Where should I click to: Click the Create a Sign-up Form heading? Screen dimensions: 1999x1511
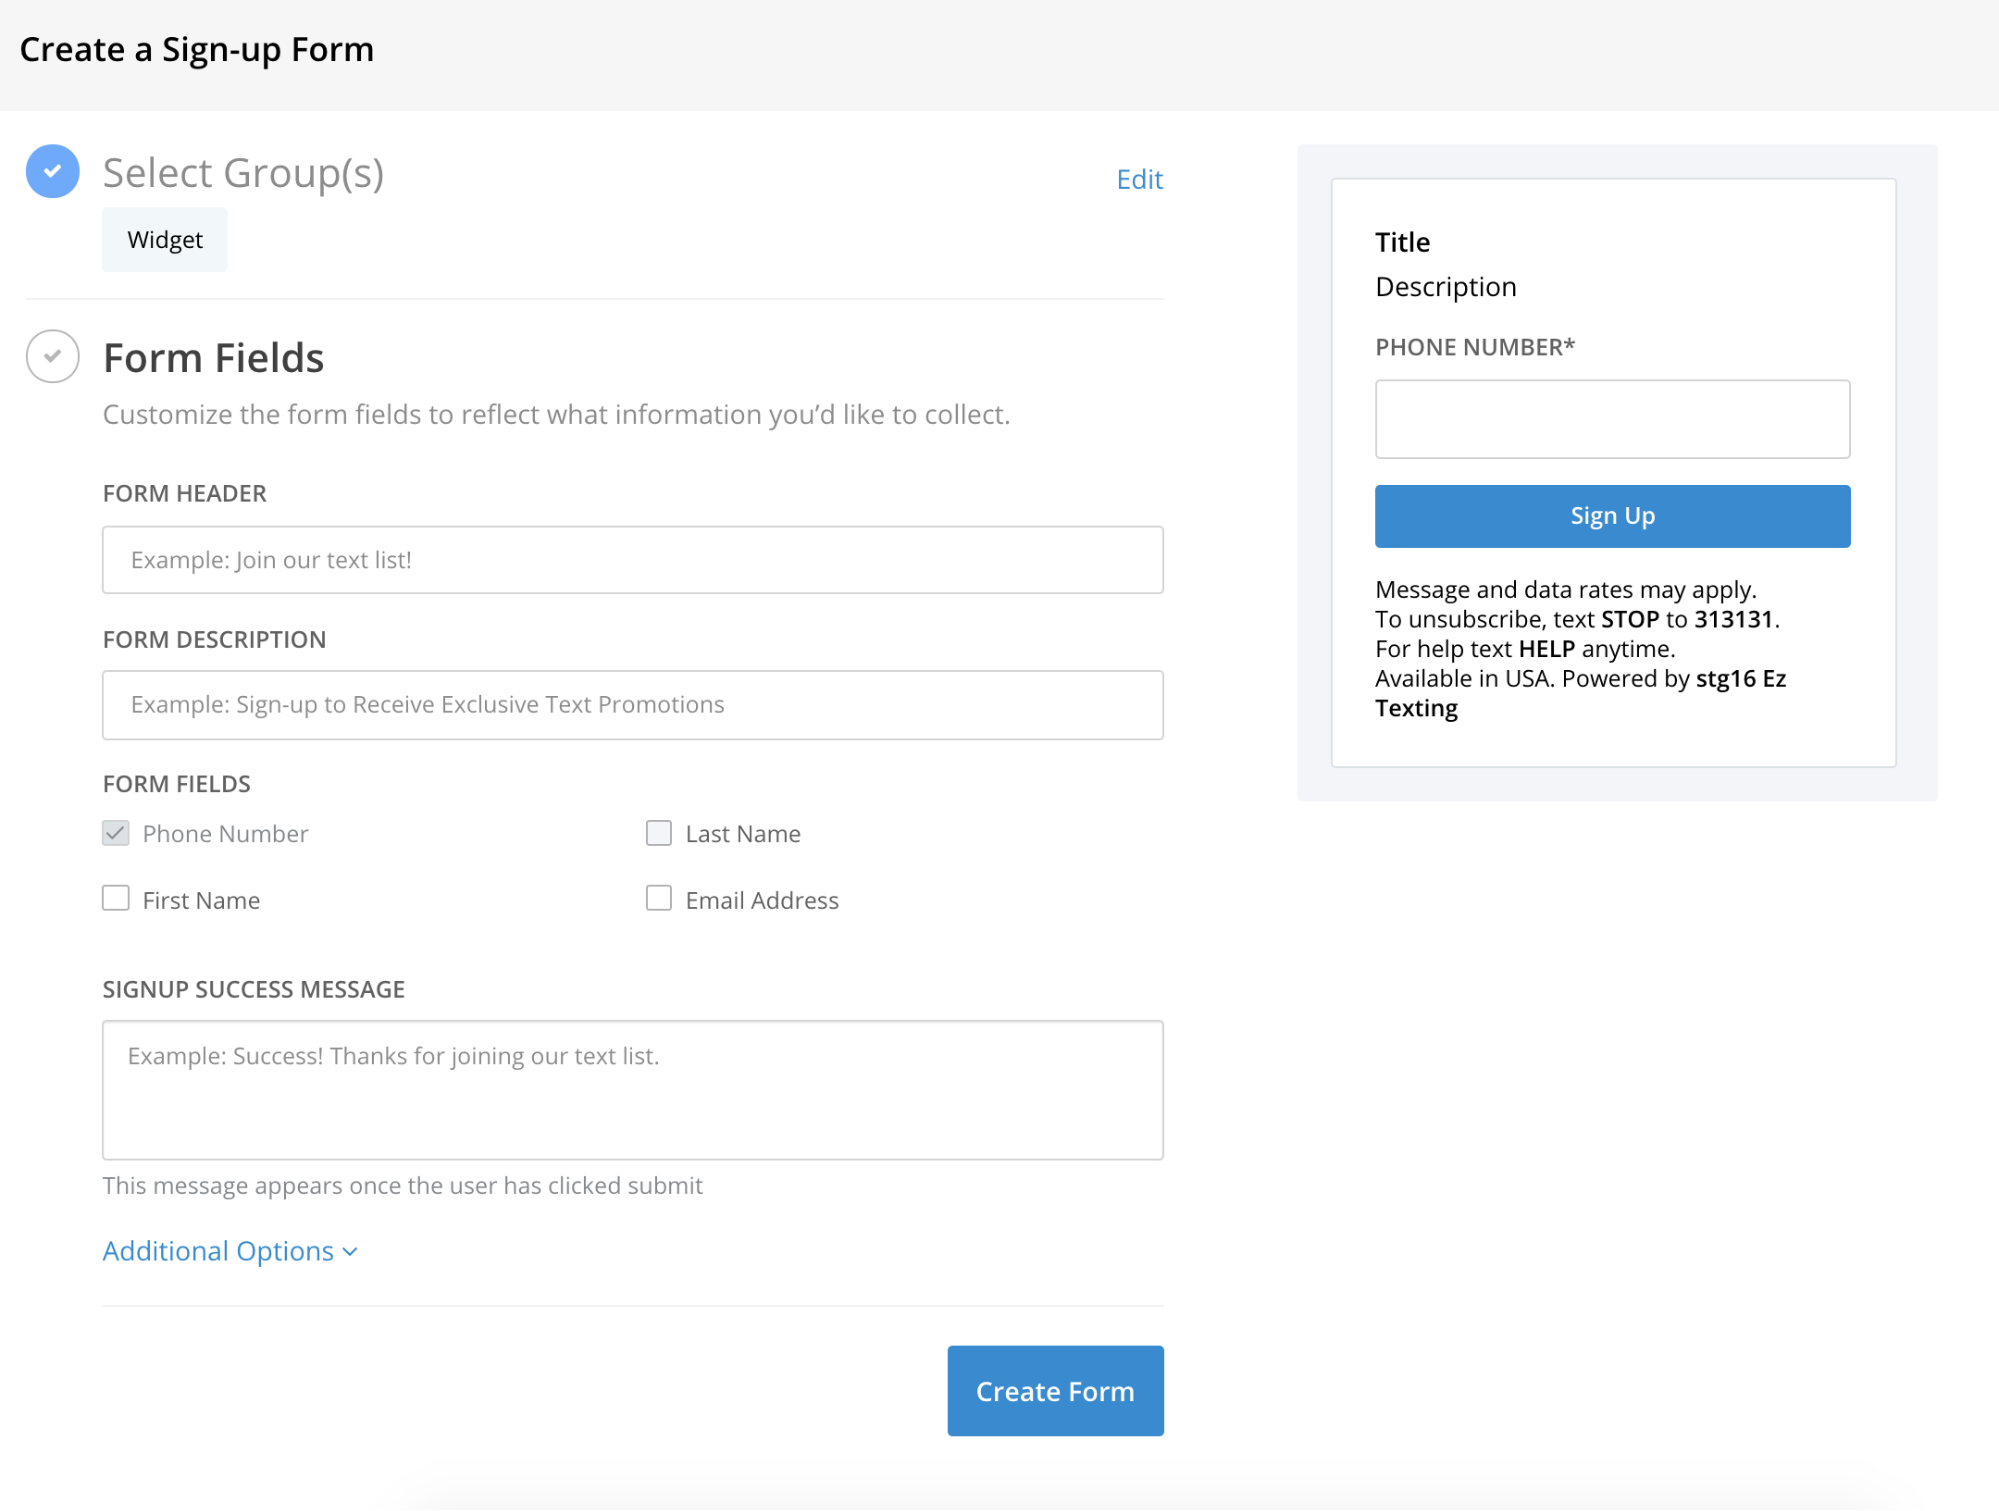197,49
